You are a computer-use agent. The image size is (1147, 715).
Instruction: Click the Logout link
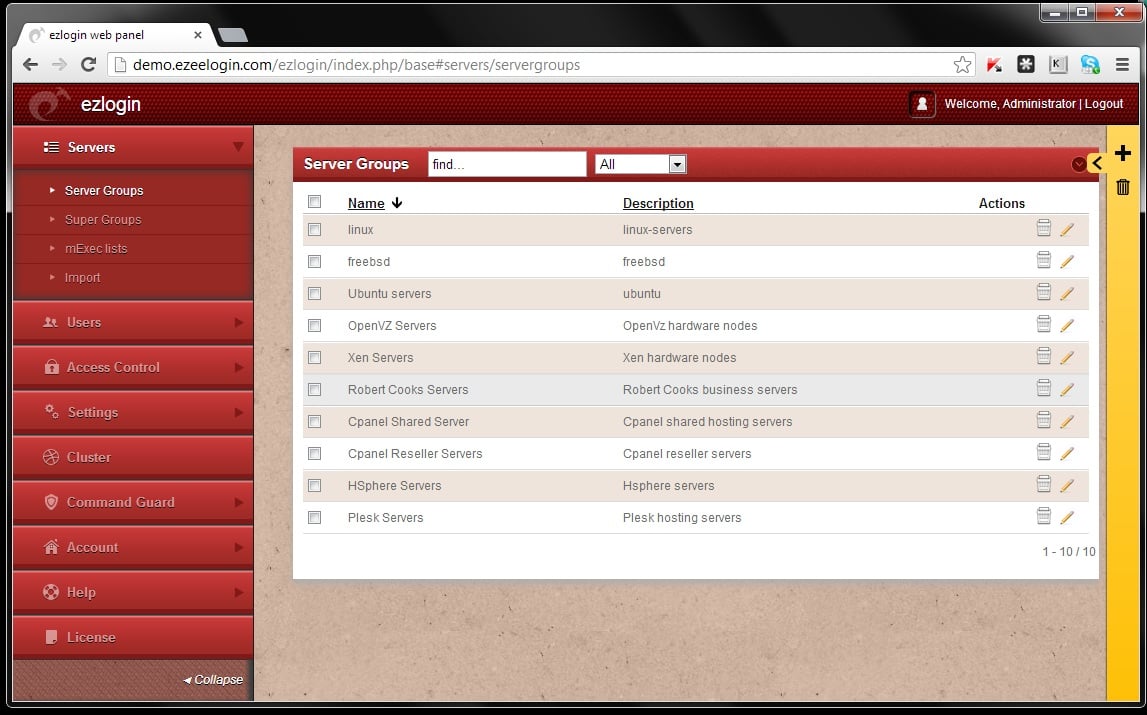coord(1104,104)
